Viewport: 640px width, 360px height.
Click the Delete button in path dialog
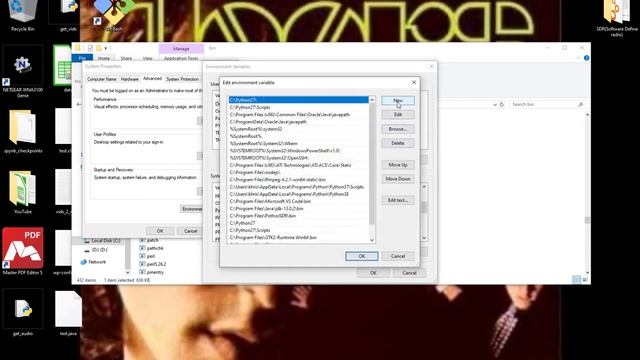click(x=398, y=143)
